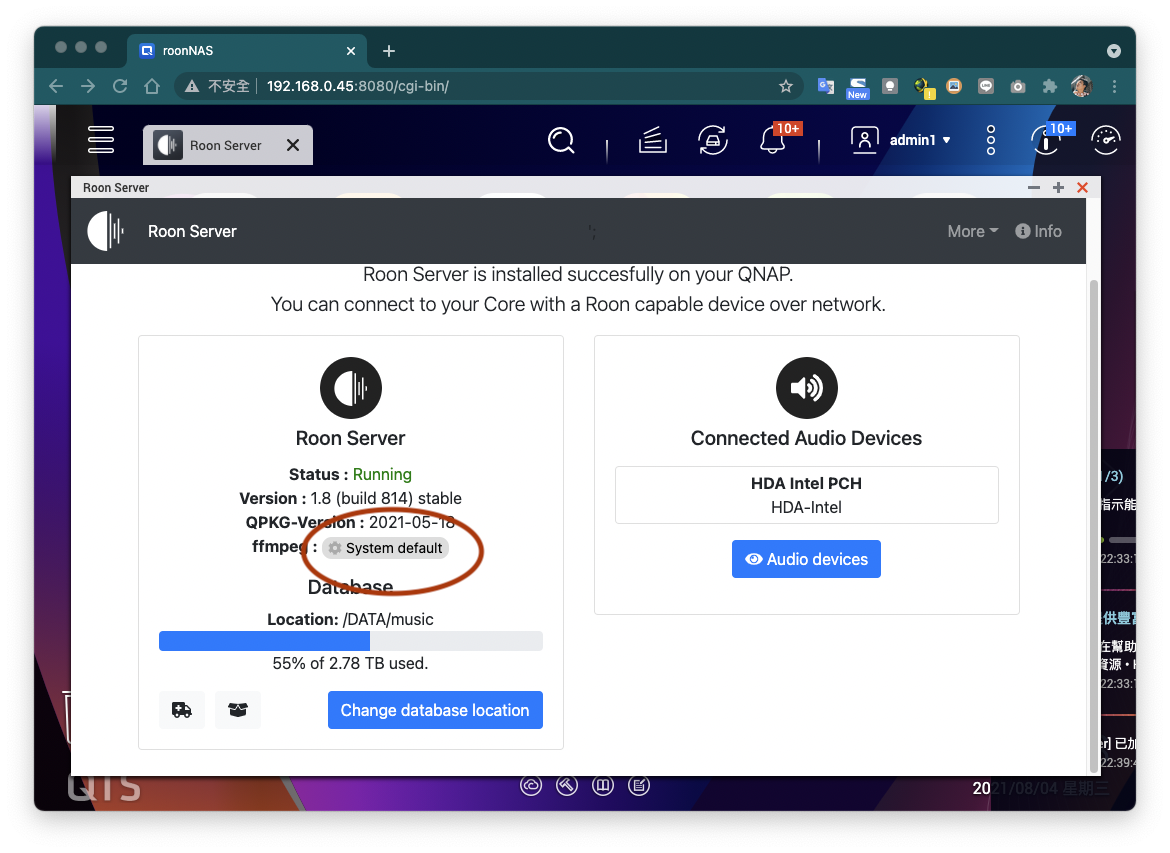The image size is (1170, 853).
Task: Select the Roon Server taskbar tab
Action: click(x=228, y=145)
